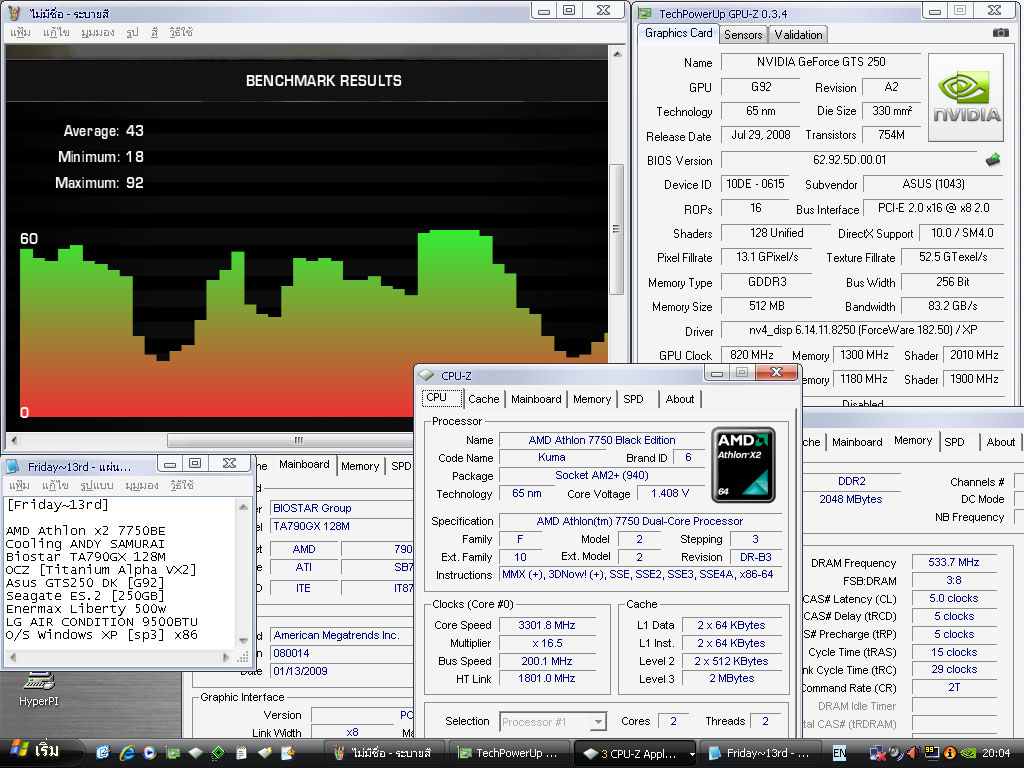Open the Validation tab in GPU-Z
The width and height of the screenshot is (1024, 768).
798,34
